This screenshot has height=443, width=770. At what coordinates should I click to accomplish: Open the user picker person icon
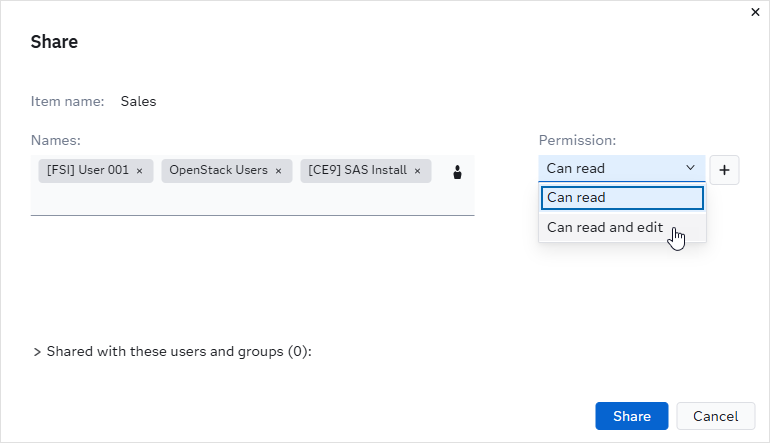[x=458, y=171]
